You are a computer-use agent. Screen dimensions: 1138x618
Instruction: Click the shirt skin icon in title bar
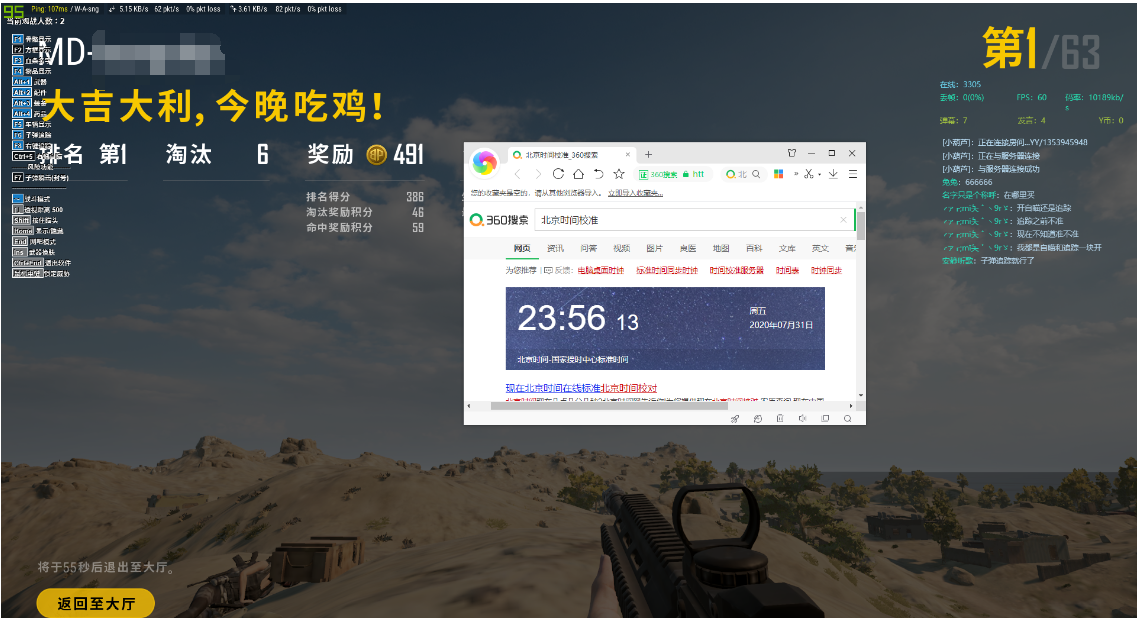[x=792, y=153]
